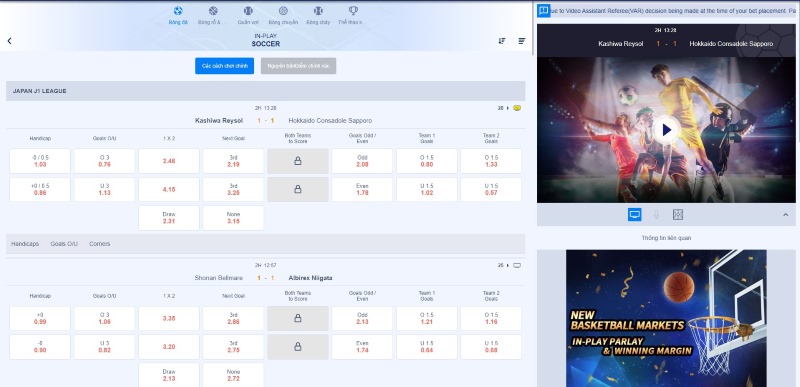Image resolution: width=800 pixels, height=387 pixels.
Task: Click the sort order icon in header
Action: pos(502,41)
